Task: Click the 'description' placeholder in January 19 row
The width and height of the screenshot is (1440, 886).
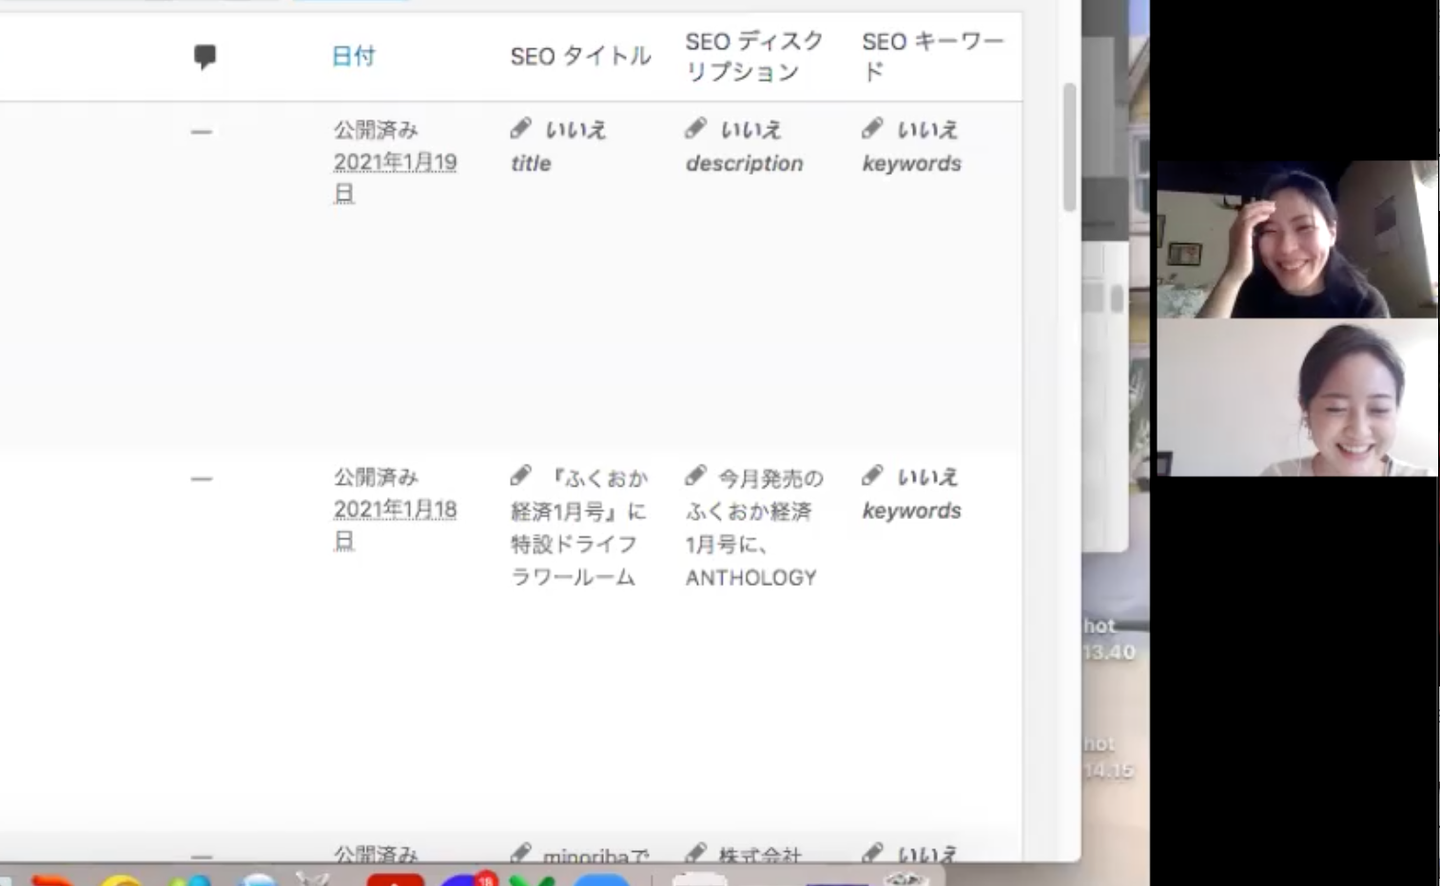Action: pos(744,163)
